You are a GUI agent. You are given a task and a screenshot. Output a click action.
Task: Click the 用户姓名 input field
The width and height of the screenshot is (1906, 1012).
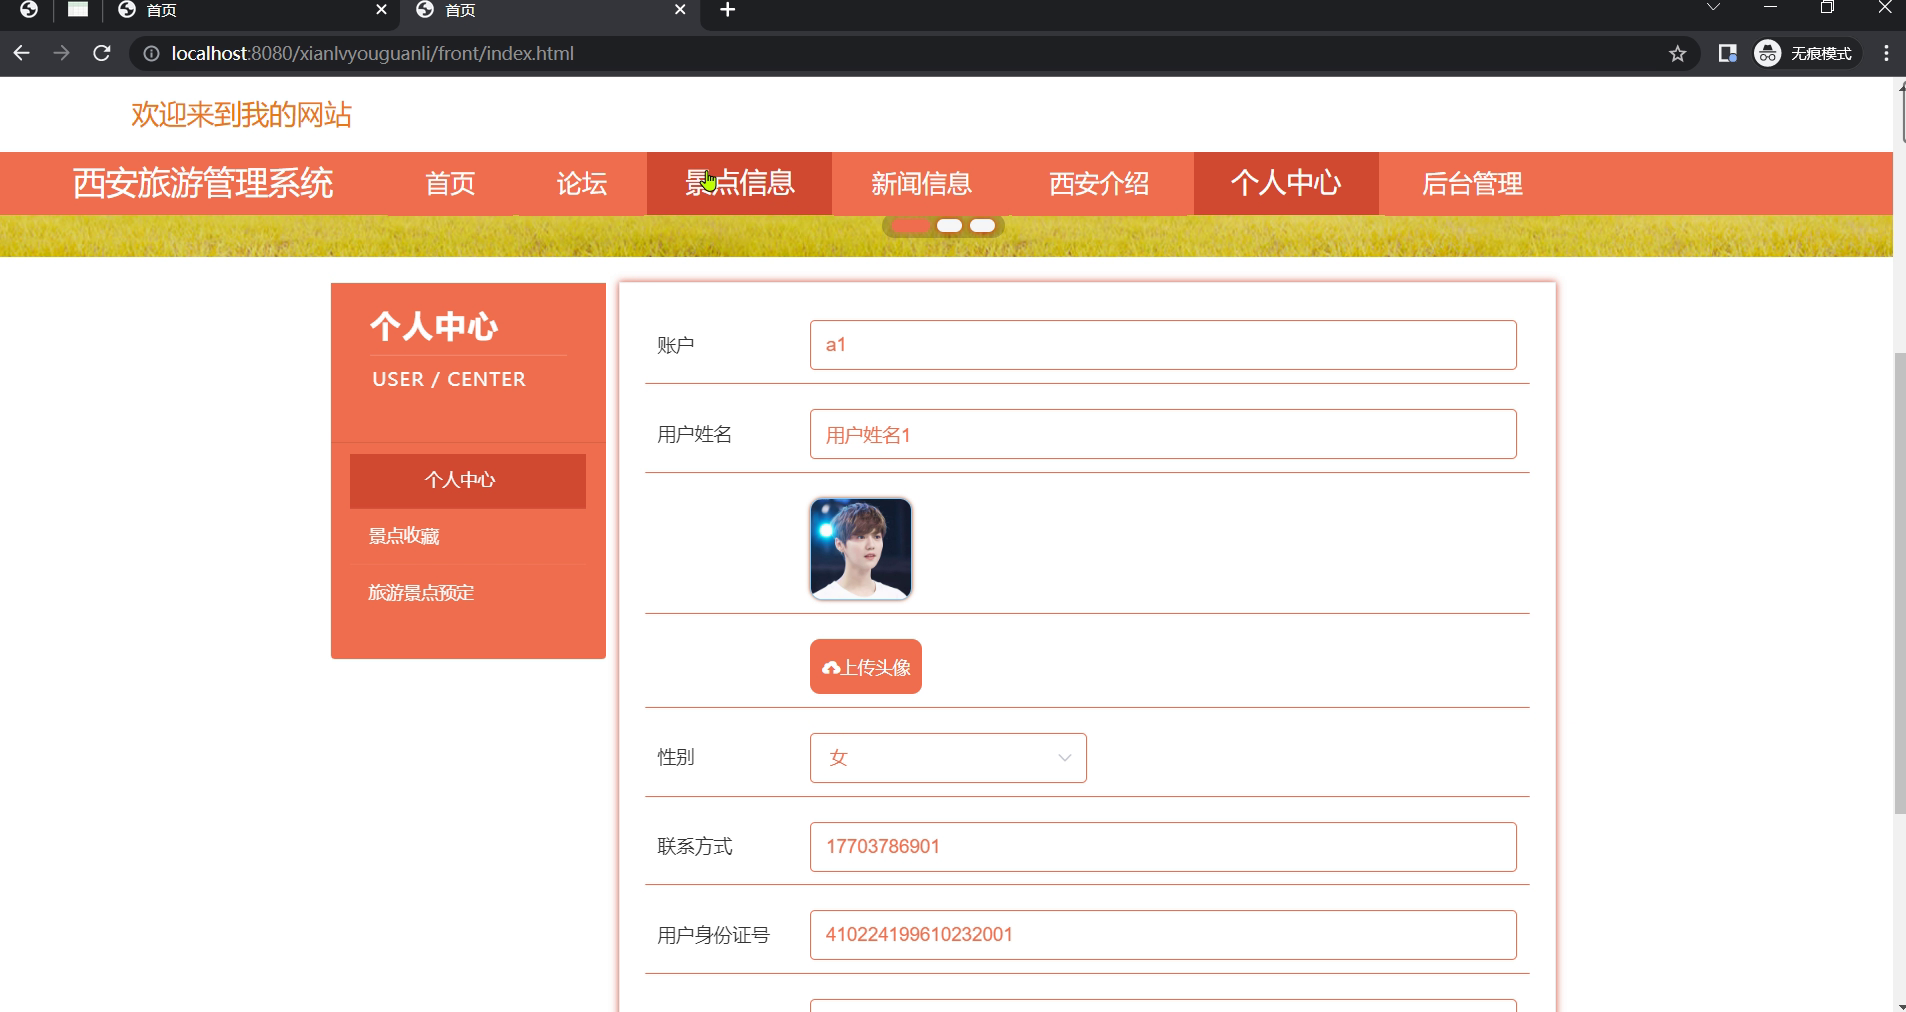[1163, 434]
